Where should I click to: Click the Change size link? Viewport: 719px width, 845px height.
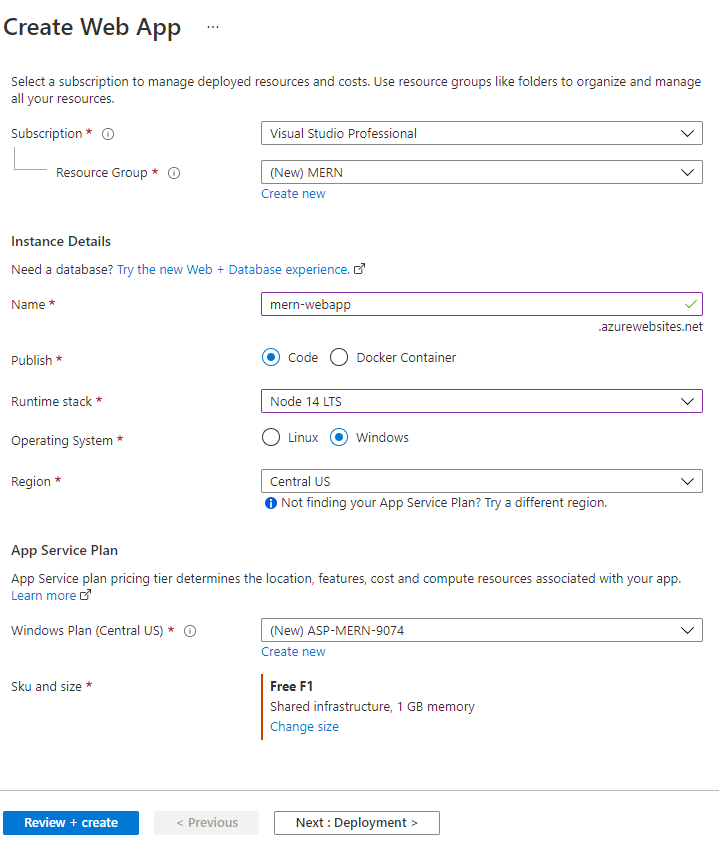click(304, 726)
